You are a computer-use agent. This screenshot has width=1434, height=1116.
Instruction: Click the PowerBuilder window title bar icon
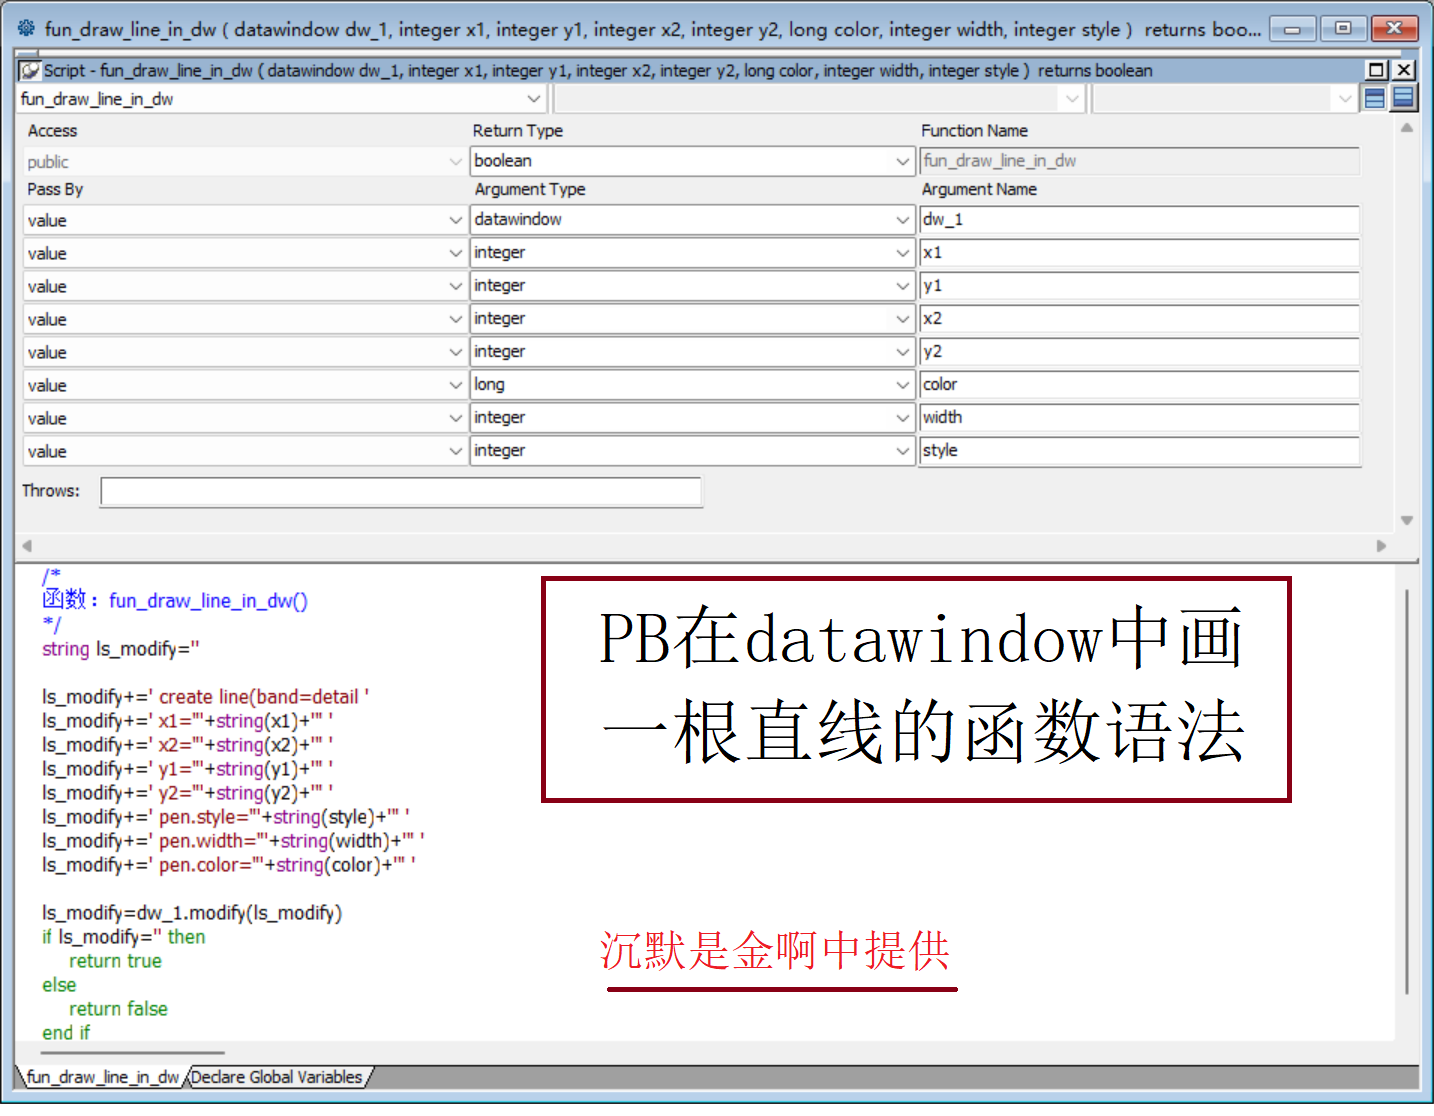coord(27,28)
